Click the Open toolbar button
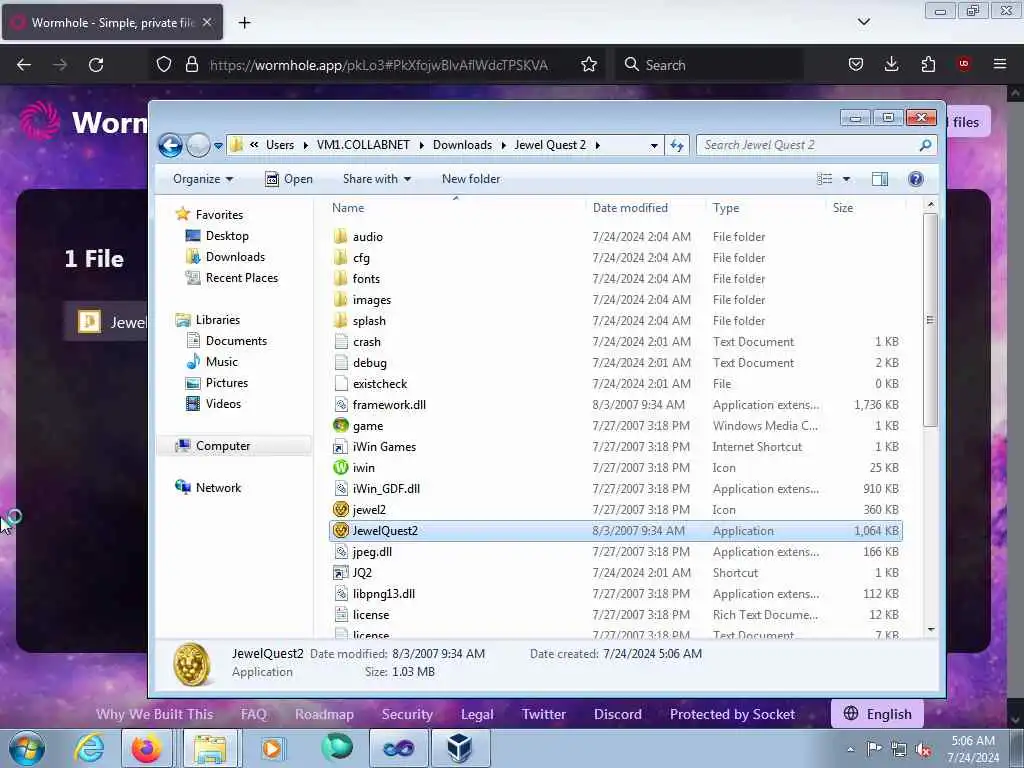1024x768 pixels. click(289, 179)
